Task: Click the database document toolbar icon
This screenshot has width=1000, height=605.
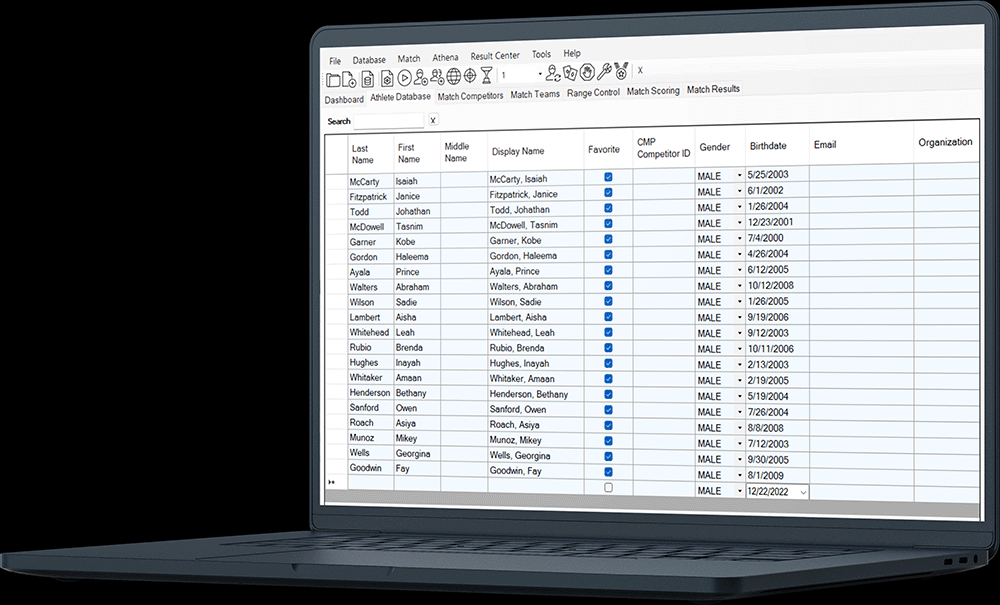Action: coord(368,79)
